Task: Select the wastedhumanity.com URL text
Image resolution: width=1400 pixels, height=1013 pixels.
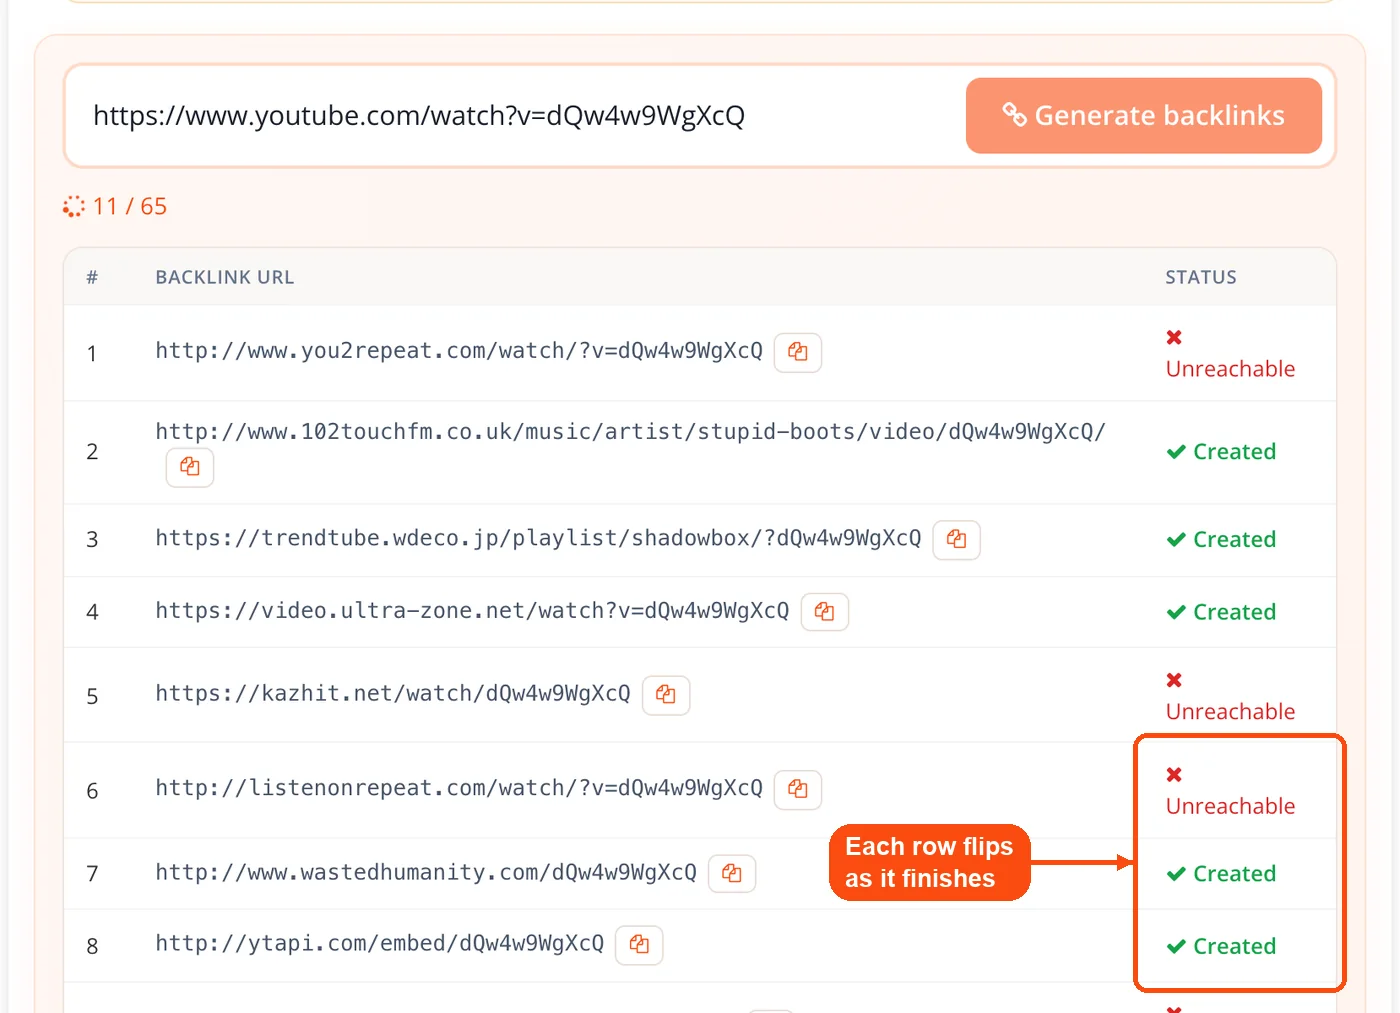Action: point(426,872)
